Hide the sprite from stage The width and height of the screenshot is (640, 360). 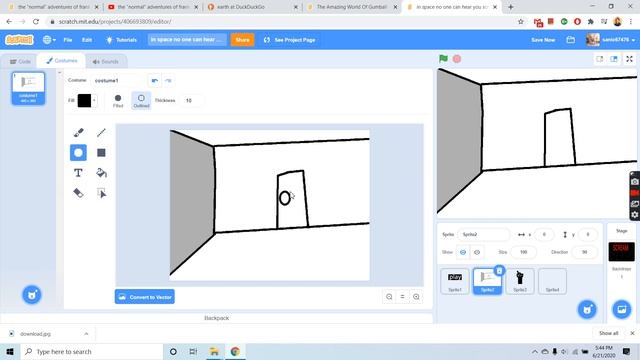[477, 252]
